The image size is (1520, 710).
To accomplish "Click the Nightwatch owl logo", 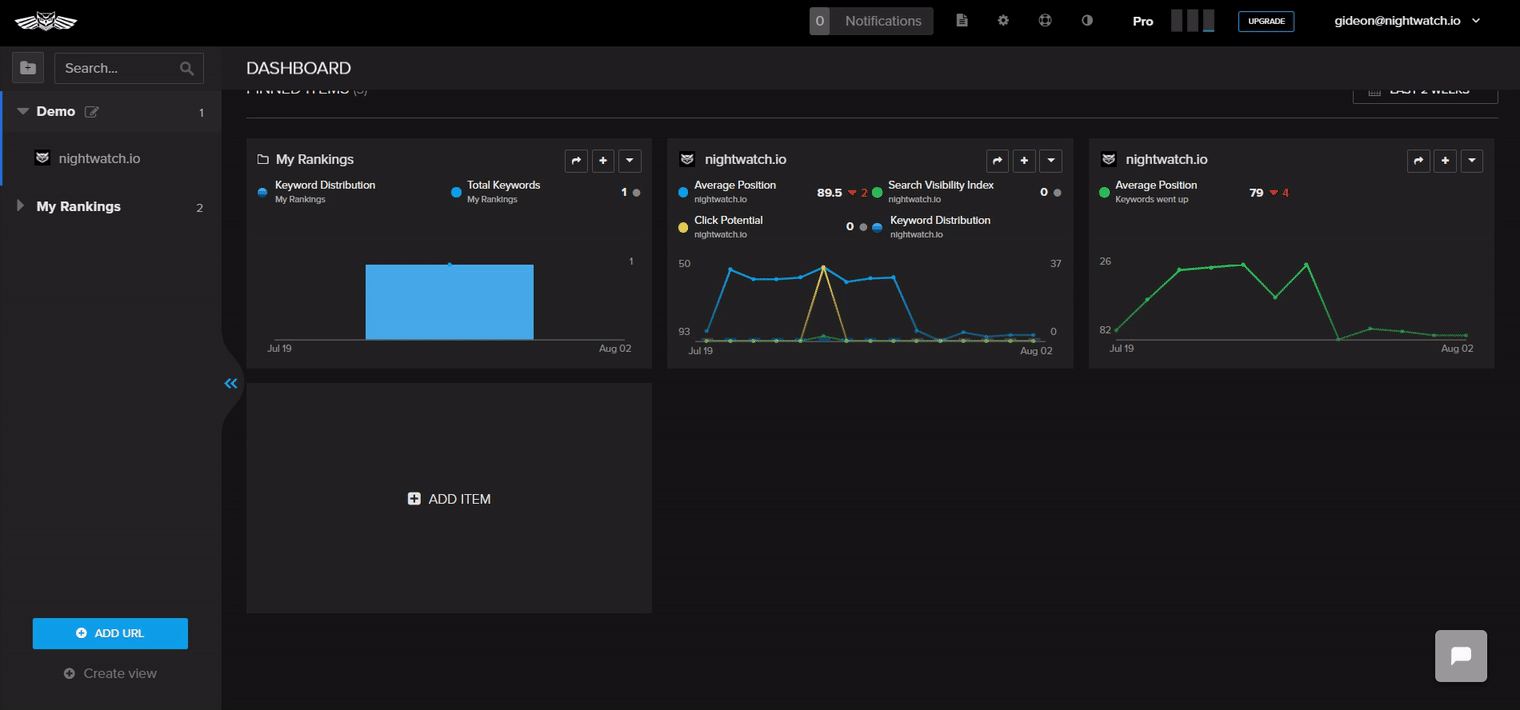I will tap(46, 21).
